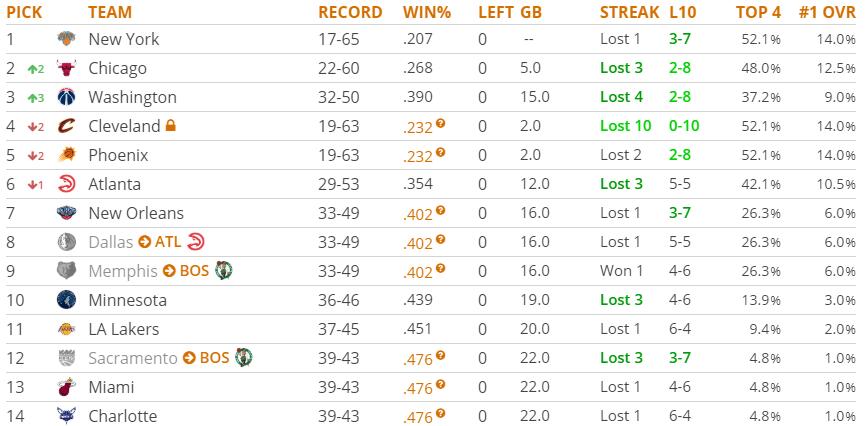This screenshot has width=865, height=426.
Task: Click the Chicago Bulls logo icon
Action: click(x=66, y=68)
